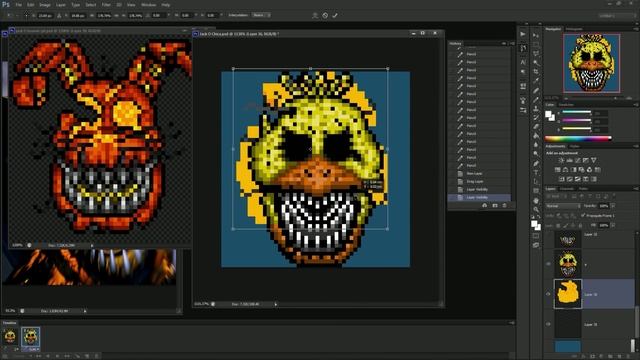The width and height of the screenshot is (640, 360).
Task: Select the Lasso tool
Action: 536,54
